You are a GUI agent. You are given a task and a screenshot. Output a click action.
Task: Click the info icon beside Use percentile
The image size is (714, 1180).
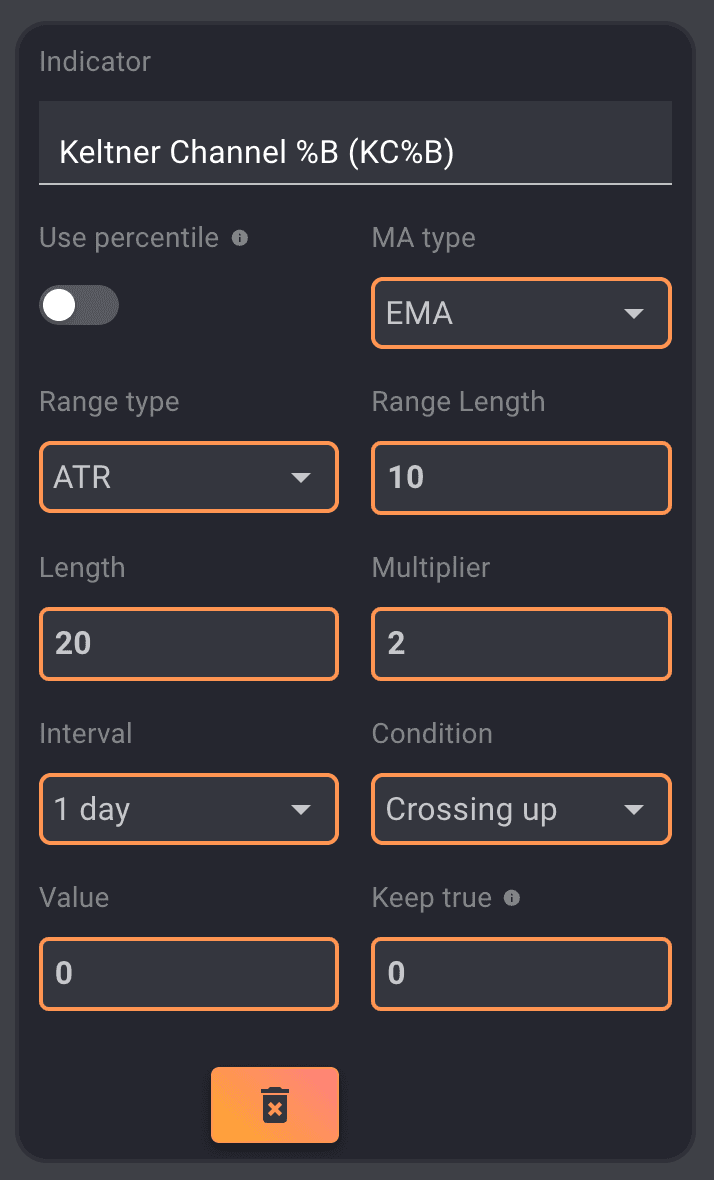[x=240, y=239]
